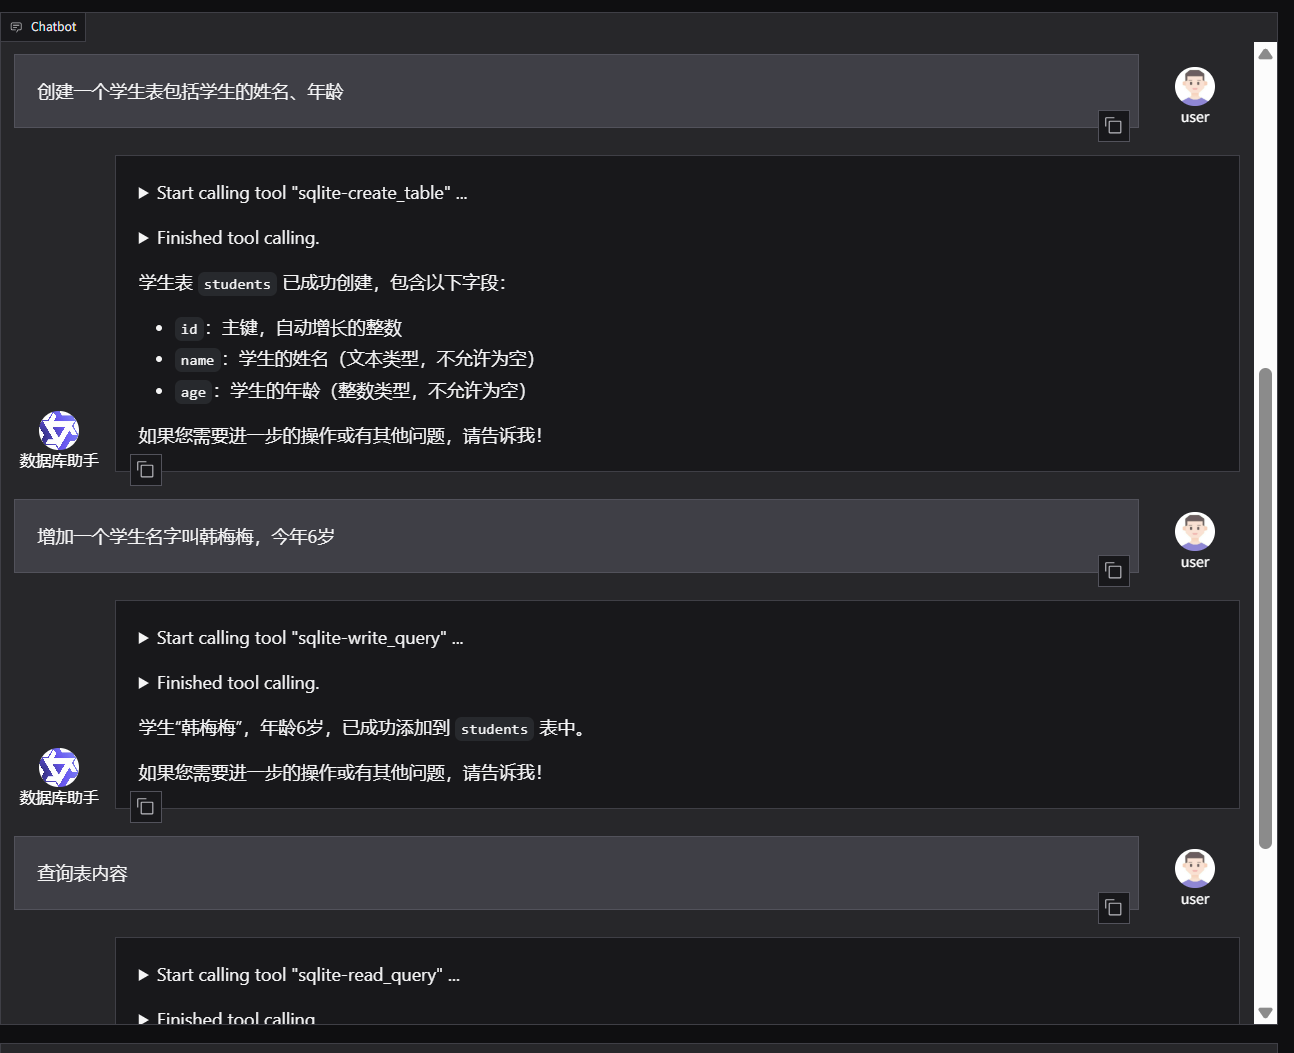Click the vertical scrollbar thumb
This screenshot has width=1294, height=1053.
[1265, 608]
